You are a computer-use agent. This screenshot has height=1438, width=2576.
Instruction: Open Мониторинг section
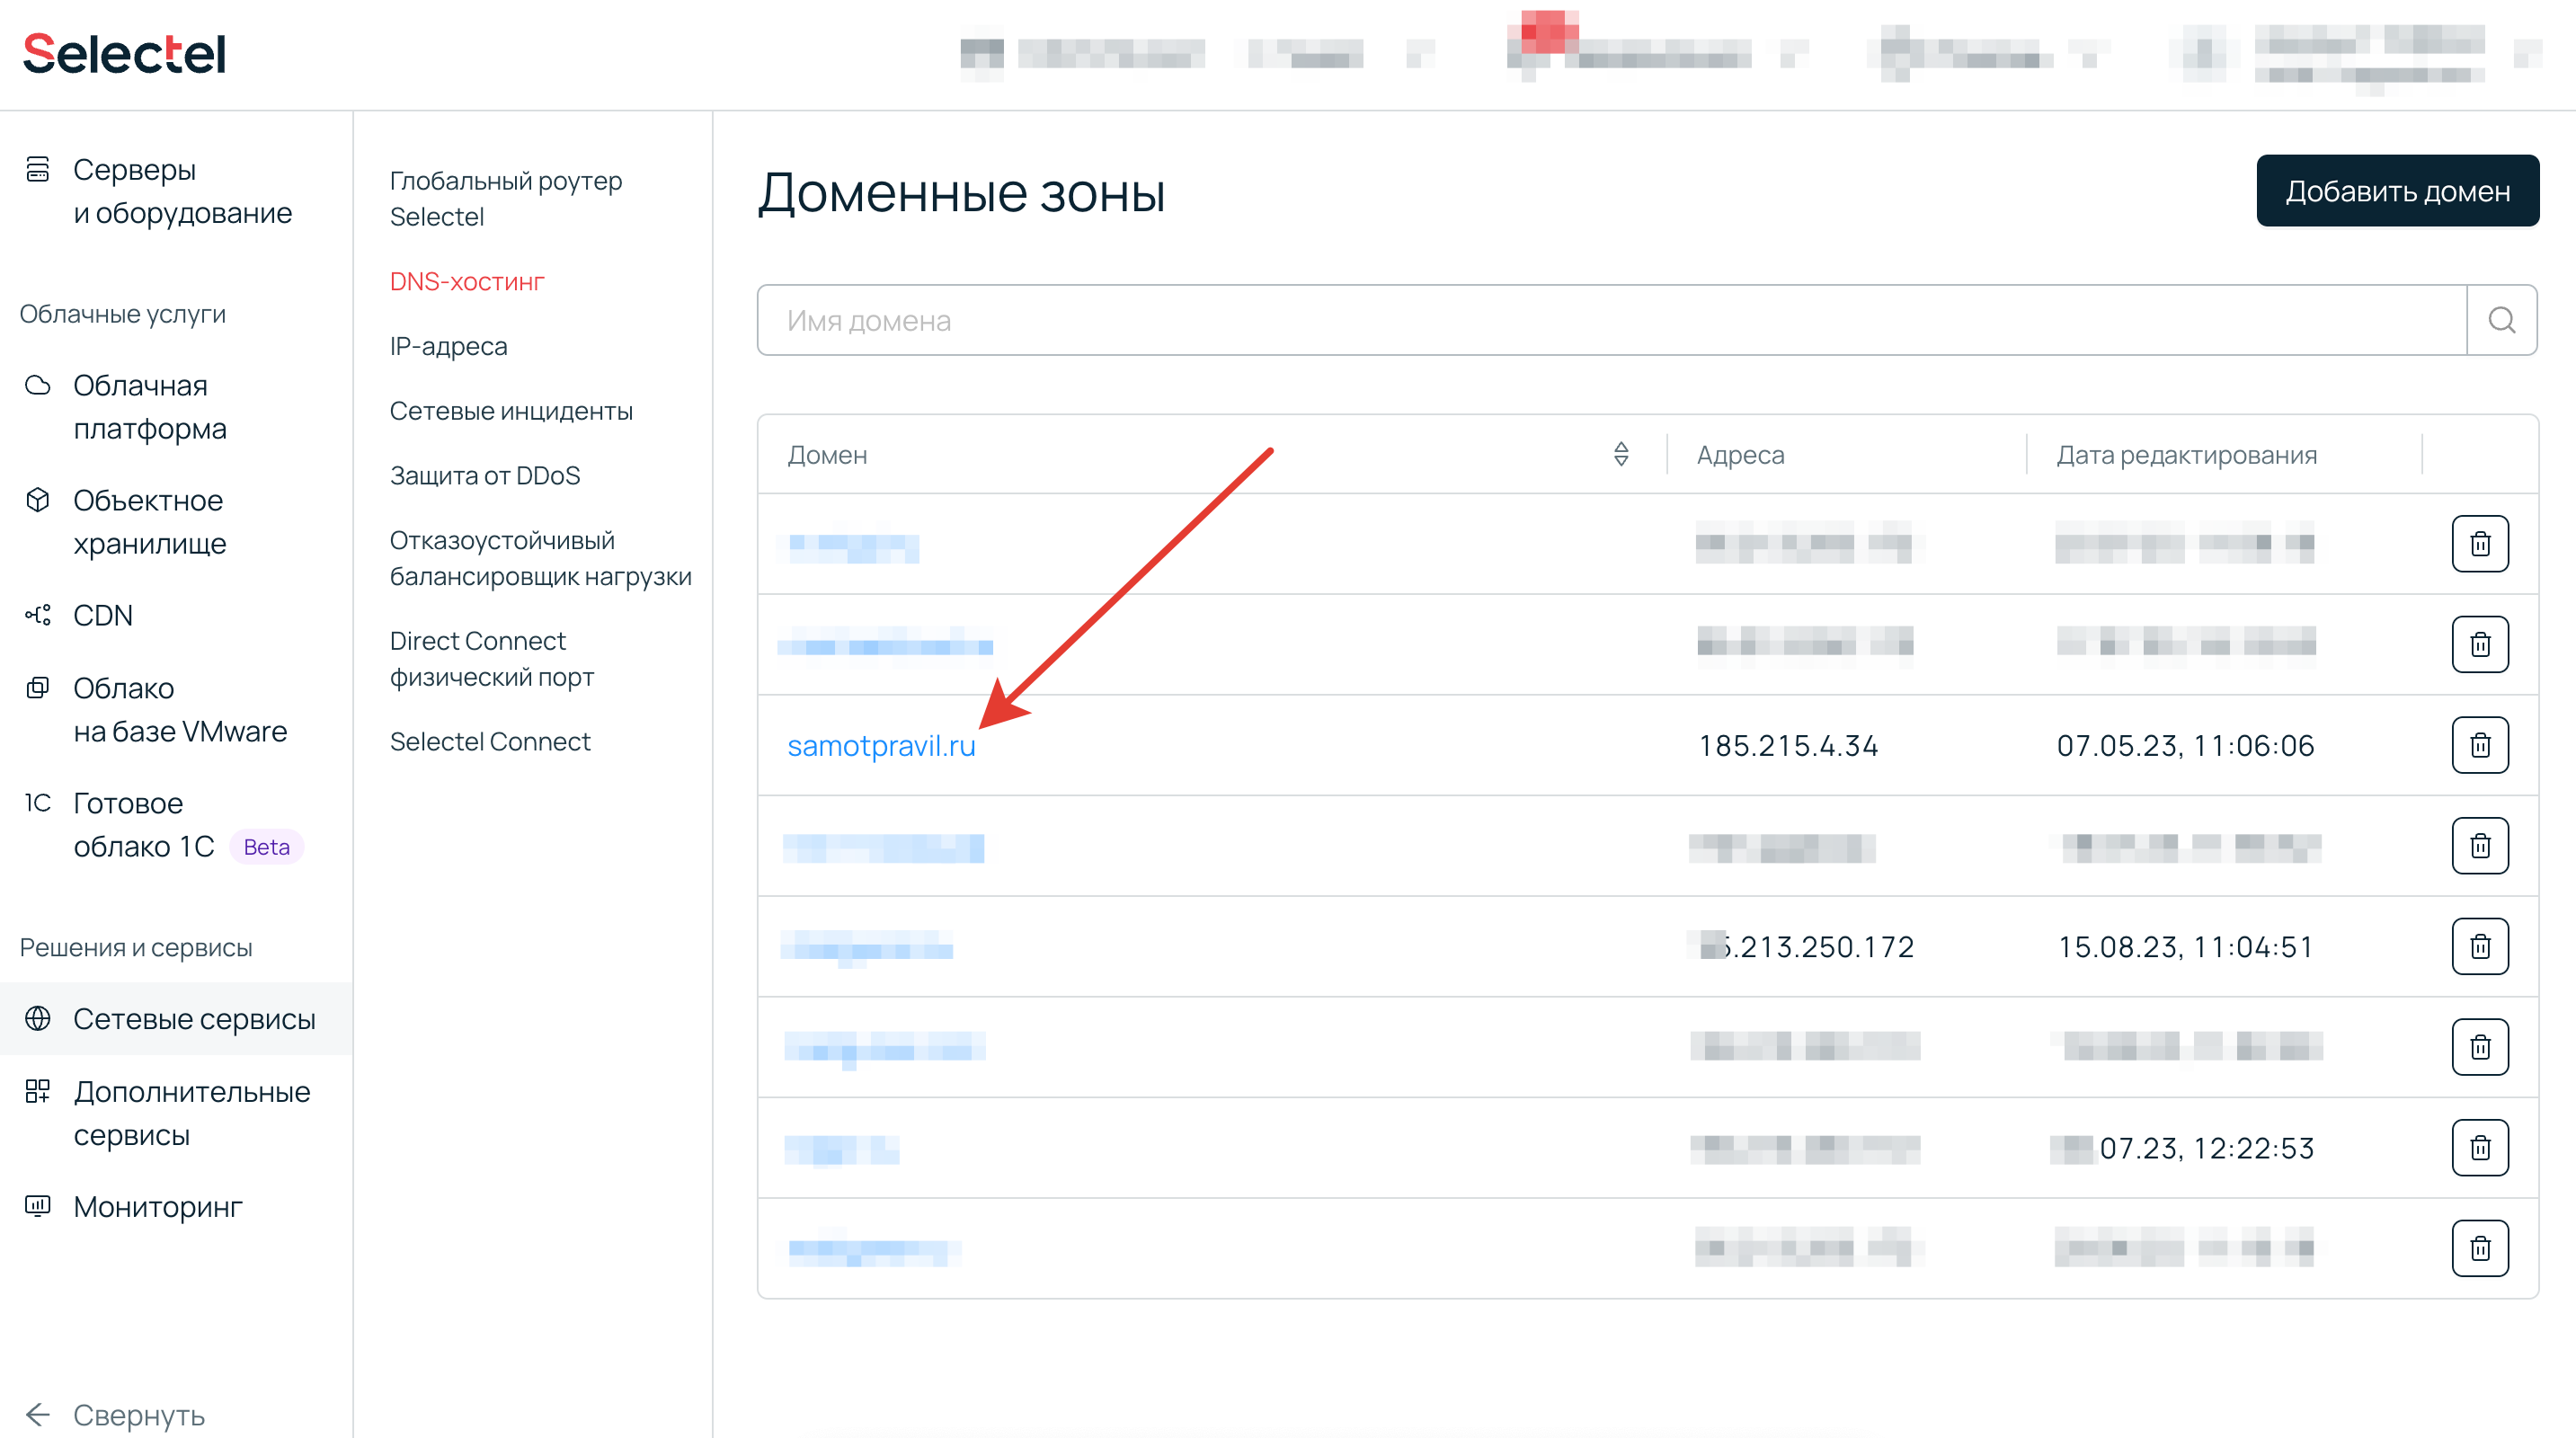coord(158,1207)
